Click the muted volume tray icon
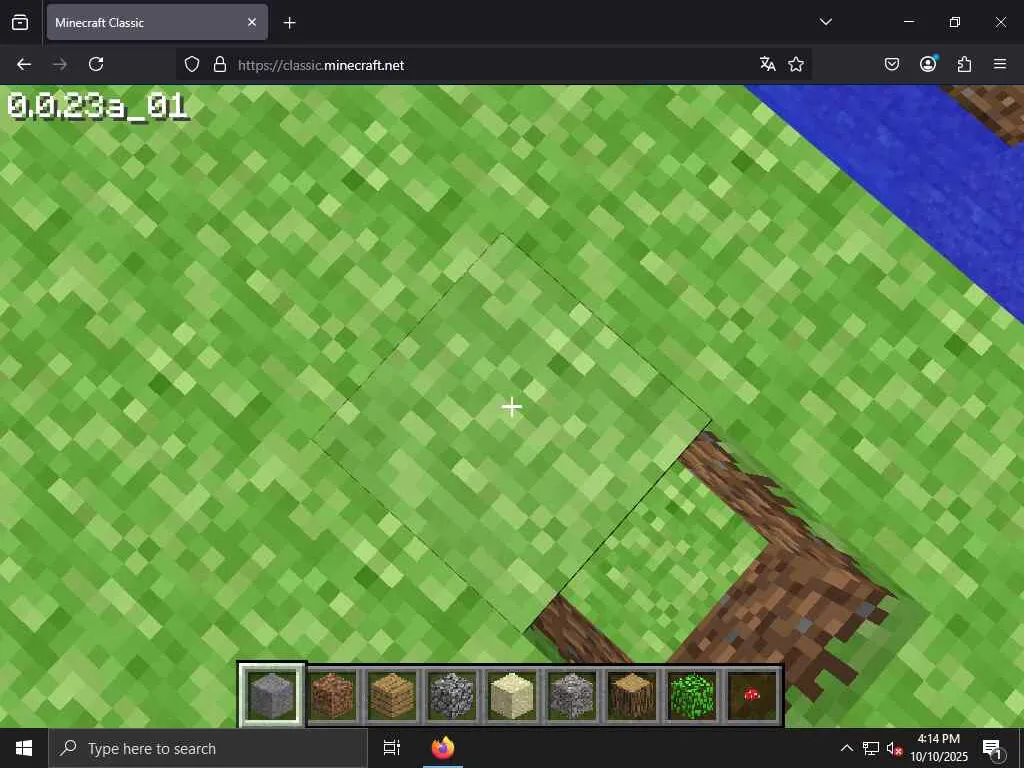This screenshot has height=768, width=1024. (x=894, y=748)
